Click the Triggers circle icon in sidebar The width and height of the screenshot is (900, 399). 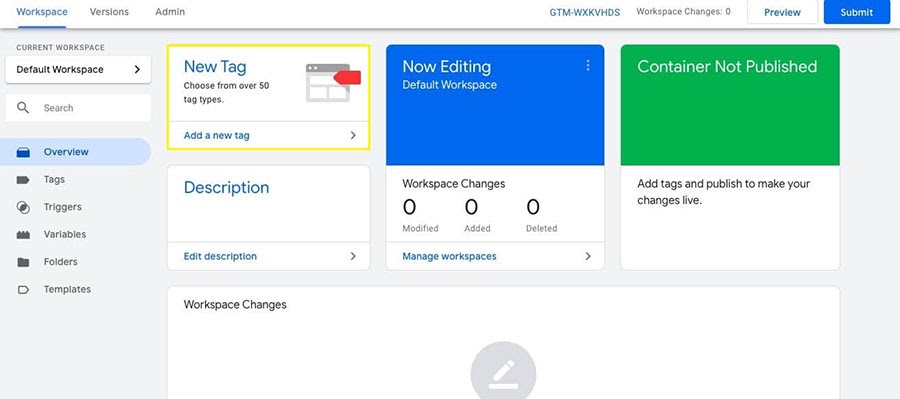[23, 207]
